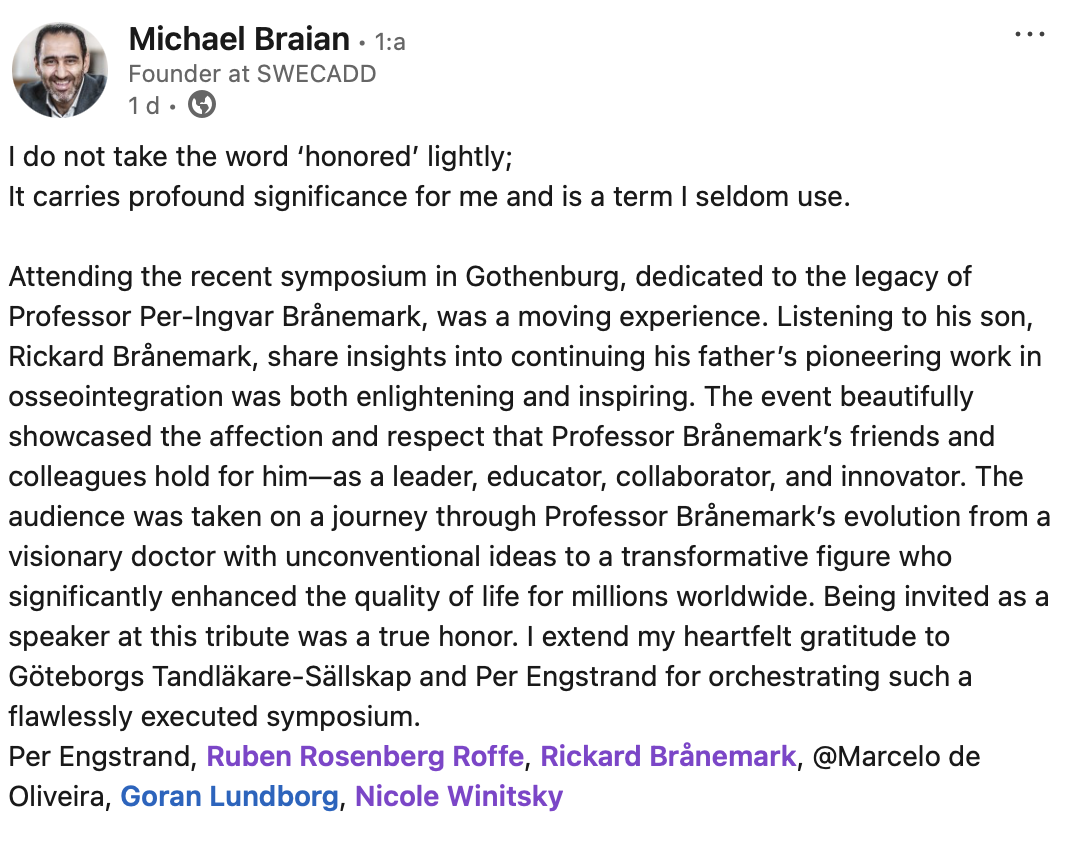Click the 1:a connection degree badge
Screen dimensions: 1078x844
390,42
